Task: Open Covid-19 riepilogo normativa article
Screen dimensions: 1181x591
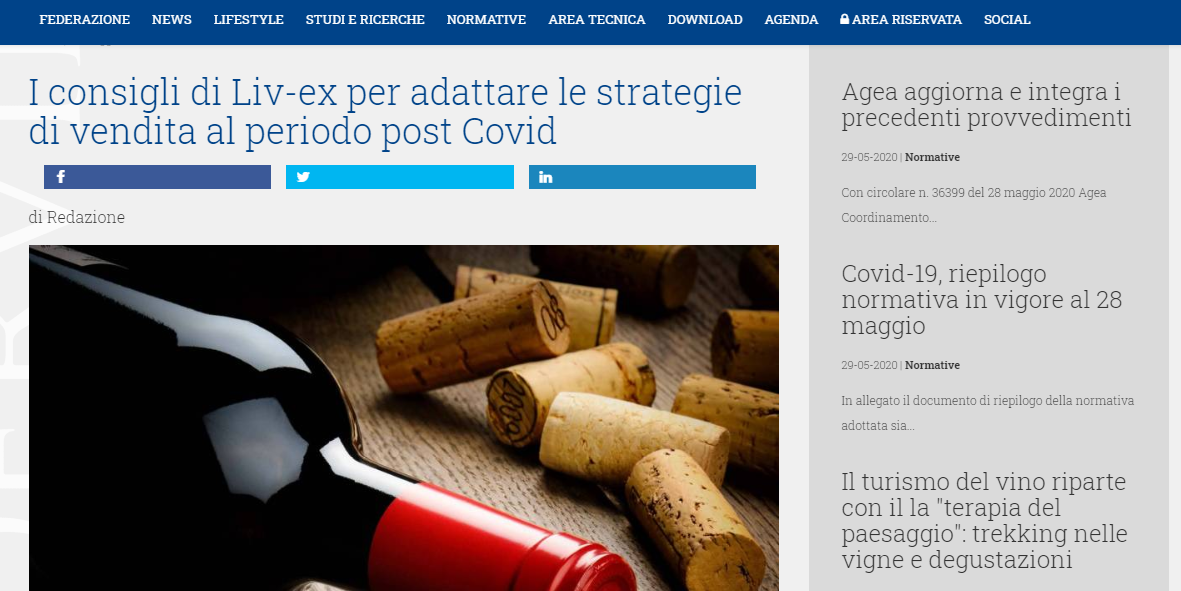Action: tap(981, 300)
